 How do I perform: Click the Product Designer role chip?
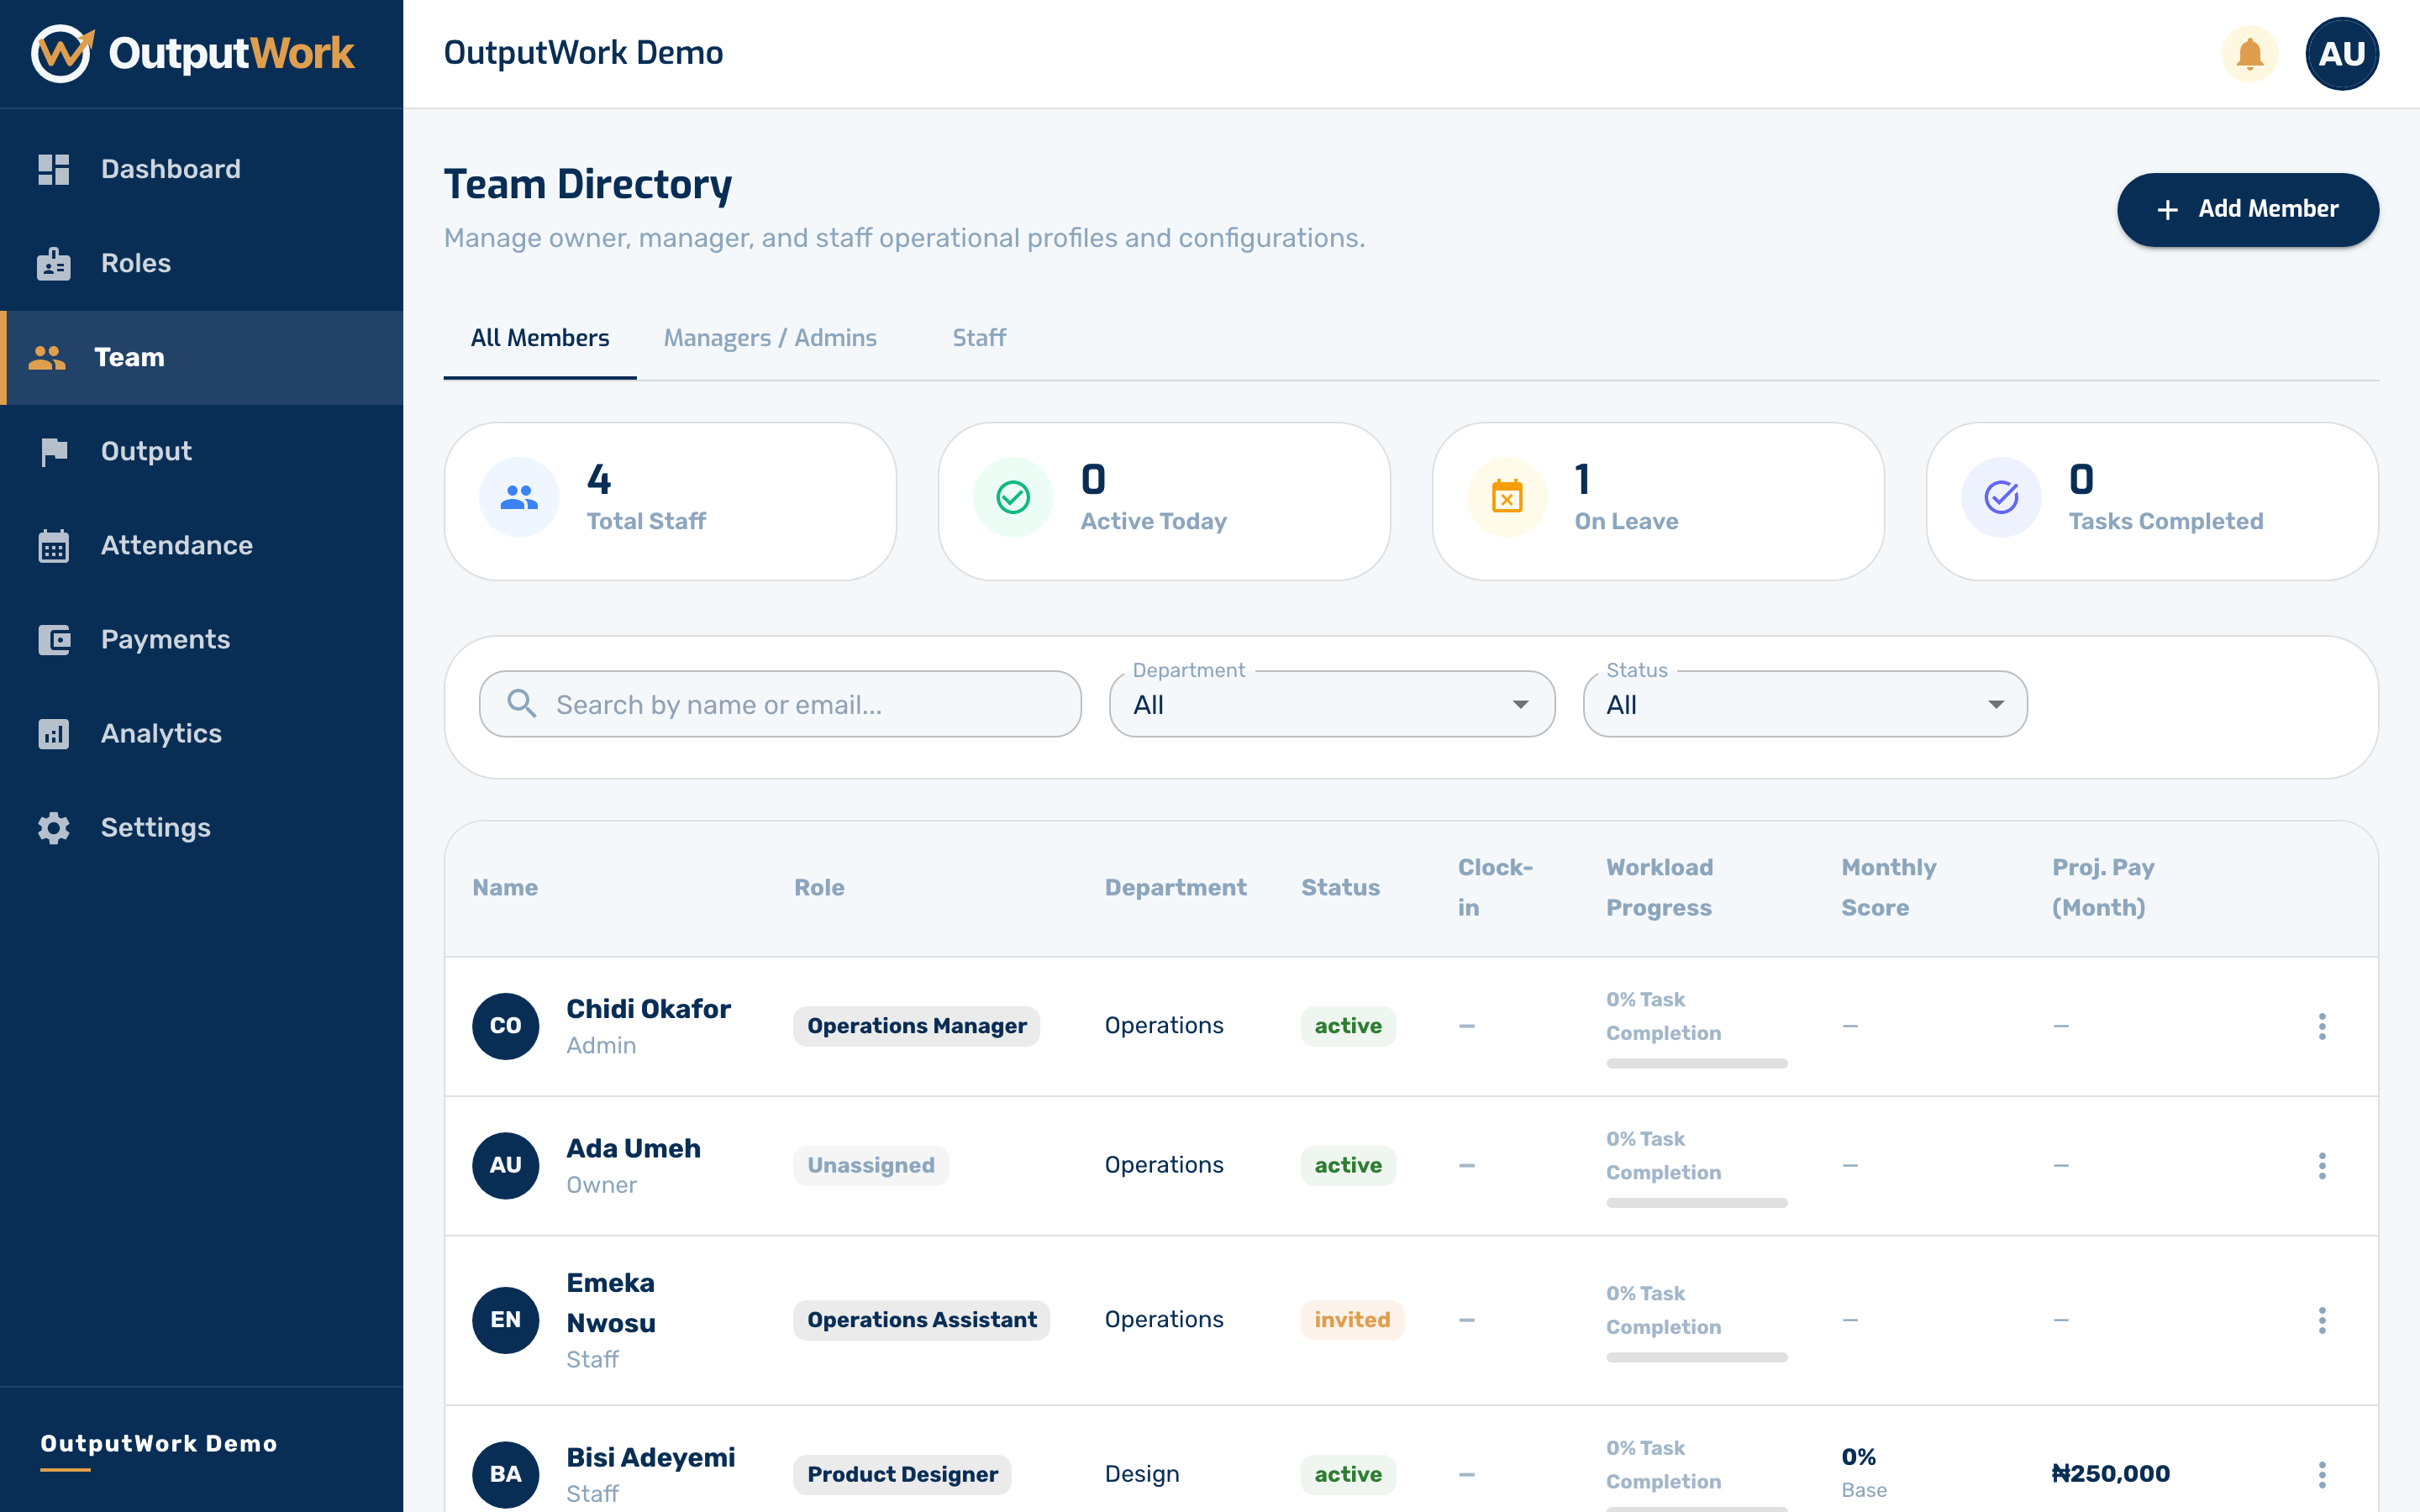pos(903,1474)
